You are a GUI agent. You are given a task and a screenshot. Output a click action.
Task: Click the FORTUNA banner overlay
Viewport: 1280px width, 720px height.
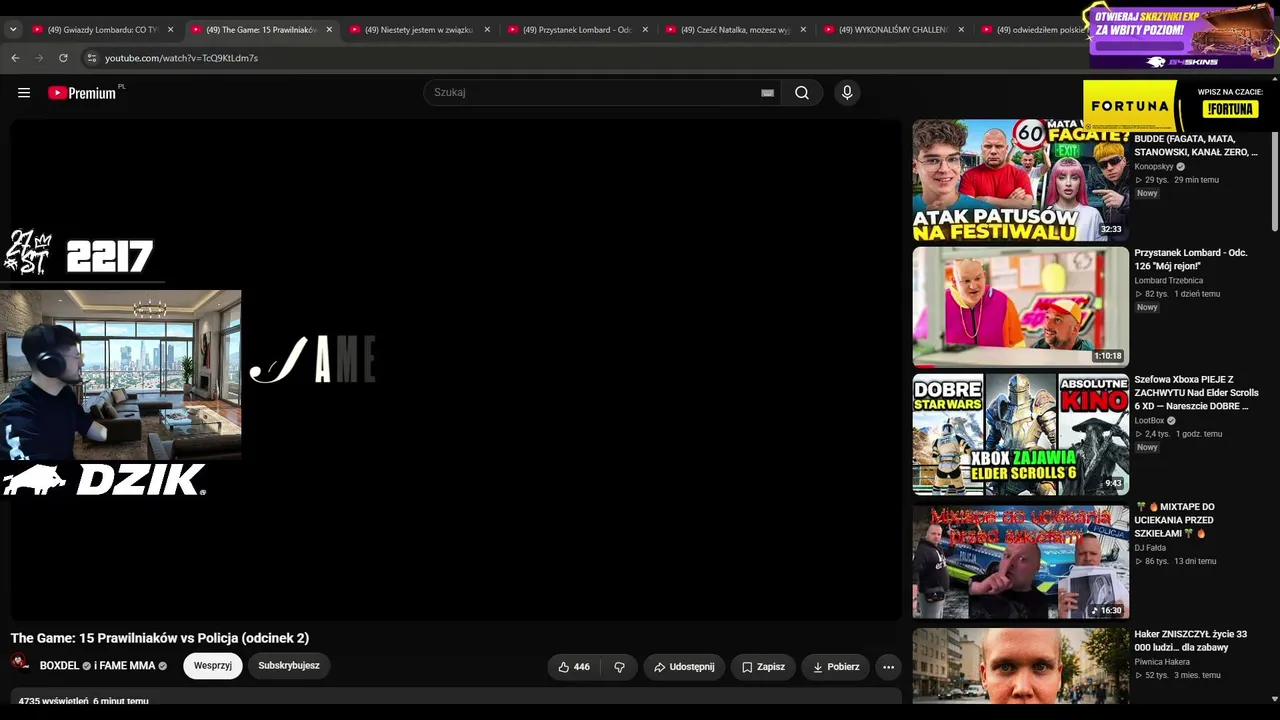(x=1181, y=106)
